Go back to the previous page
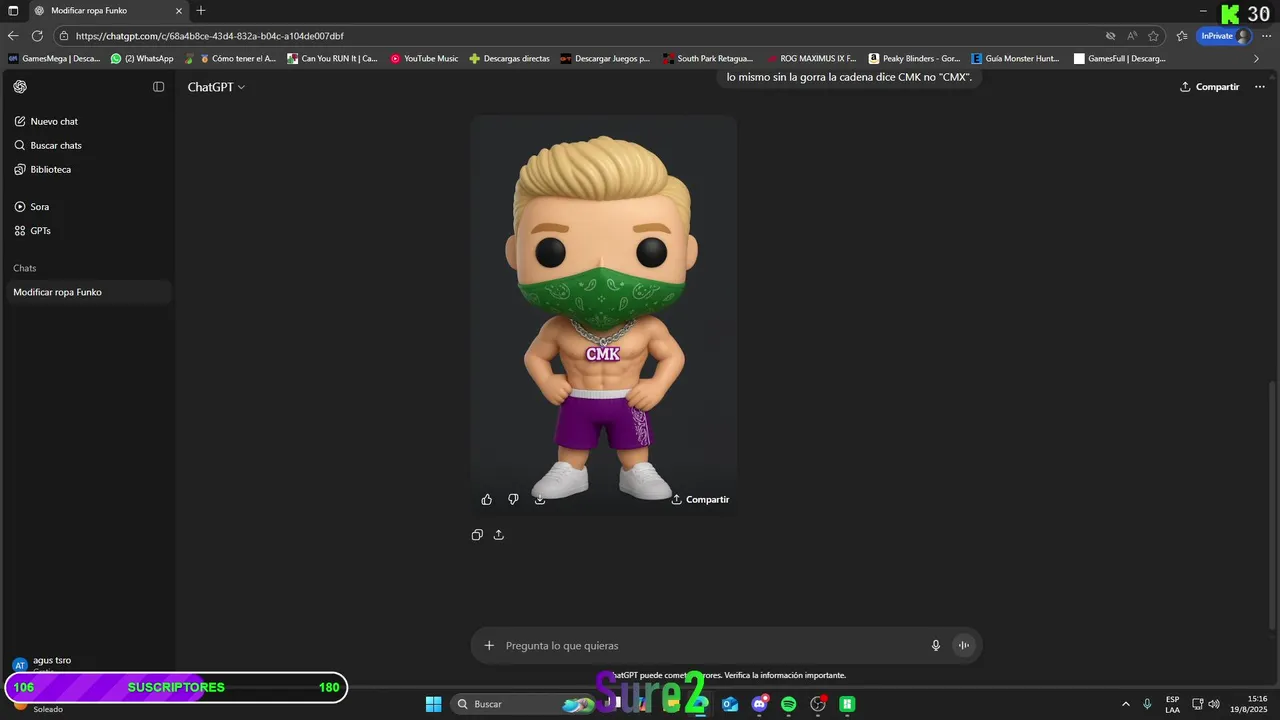1280x720 pixels. [13, 35]
